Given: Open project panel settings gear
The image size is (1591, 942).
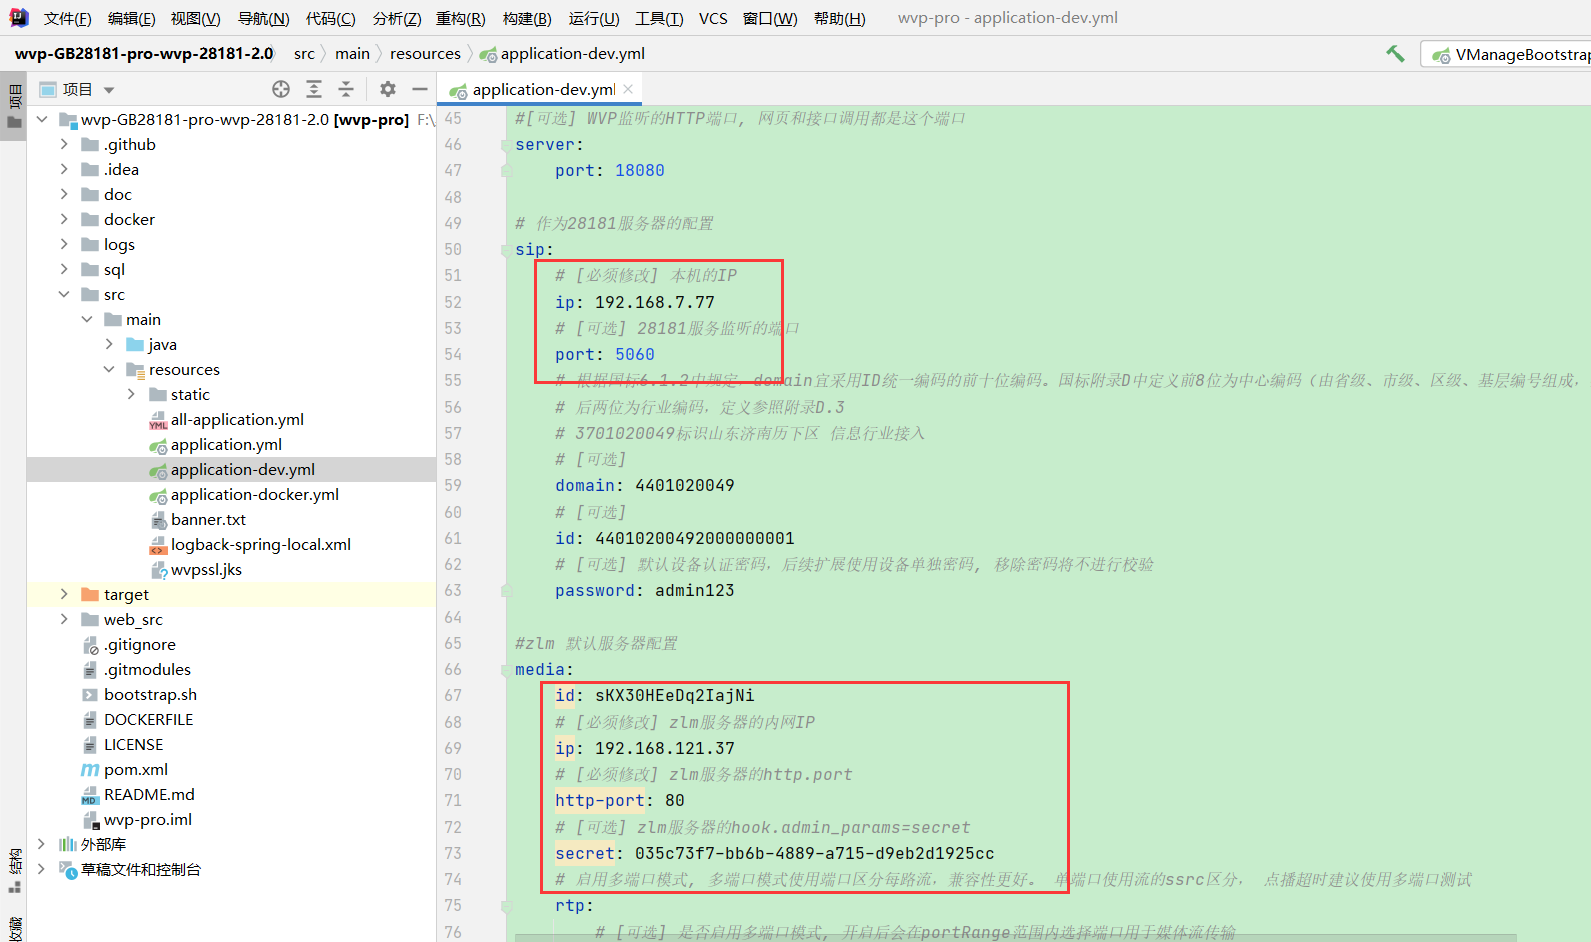Looking at the screenshot, I should tap(388, 89).
